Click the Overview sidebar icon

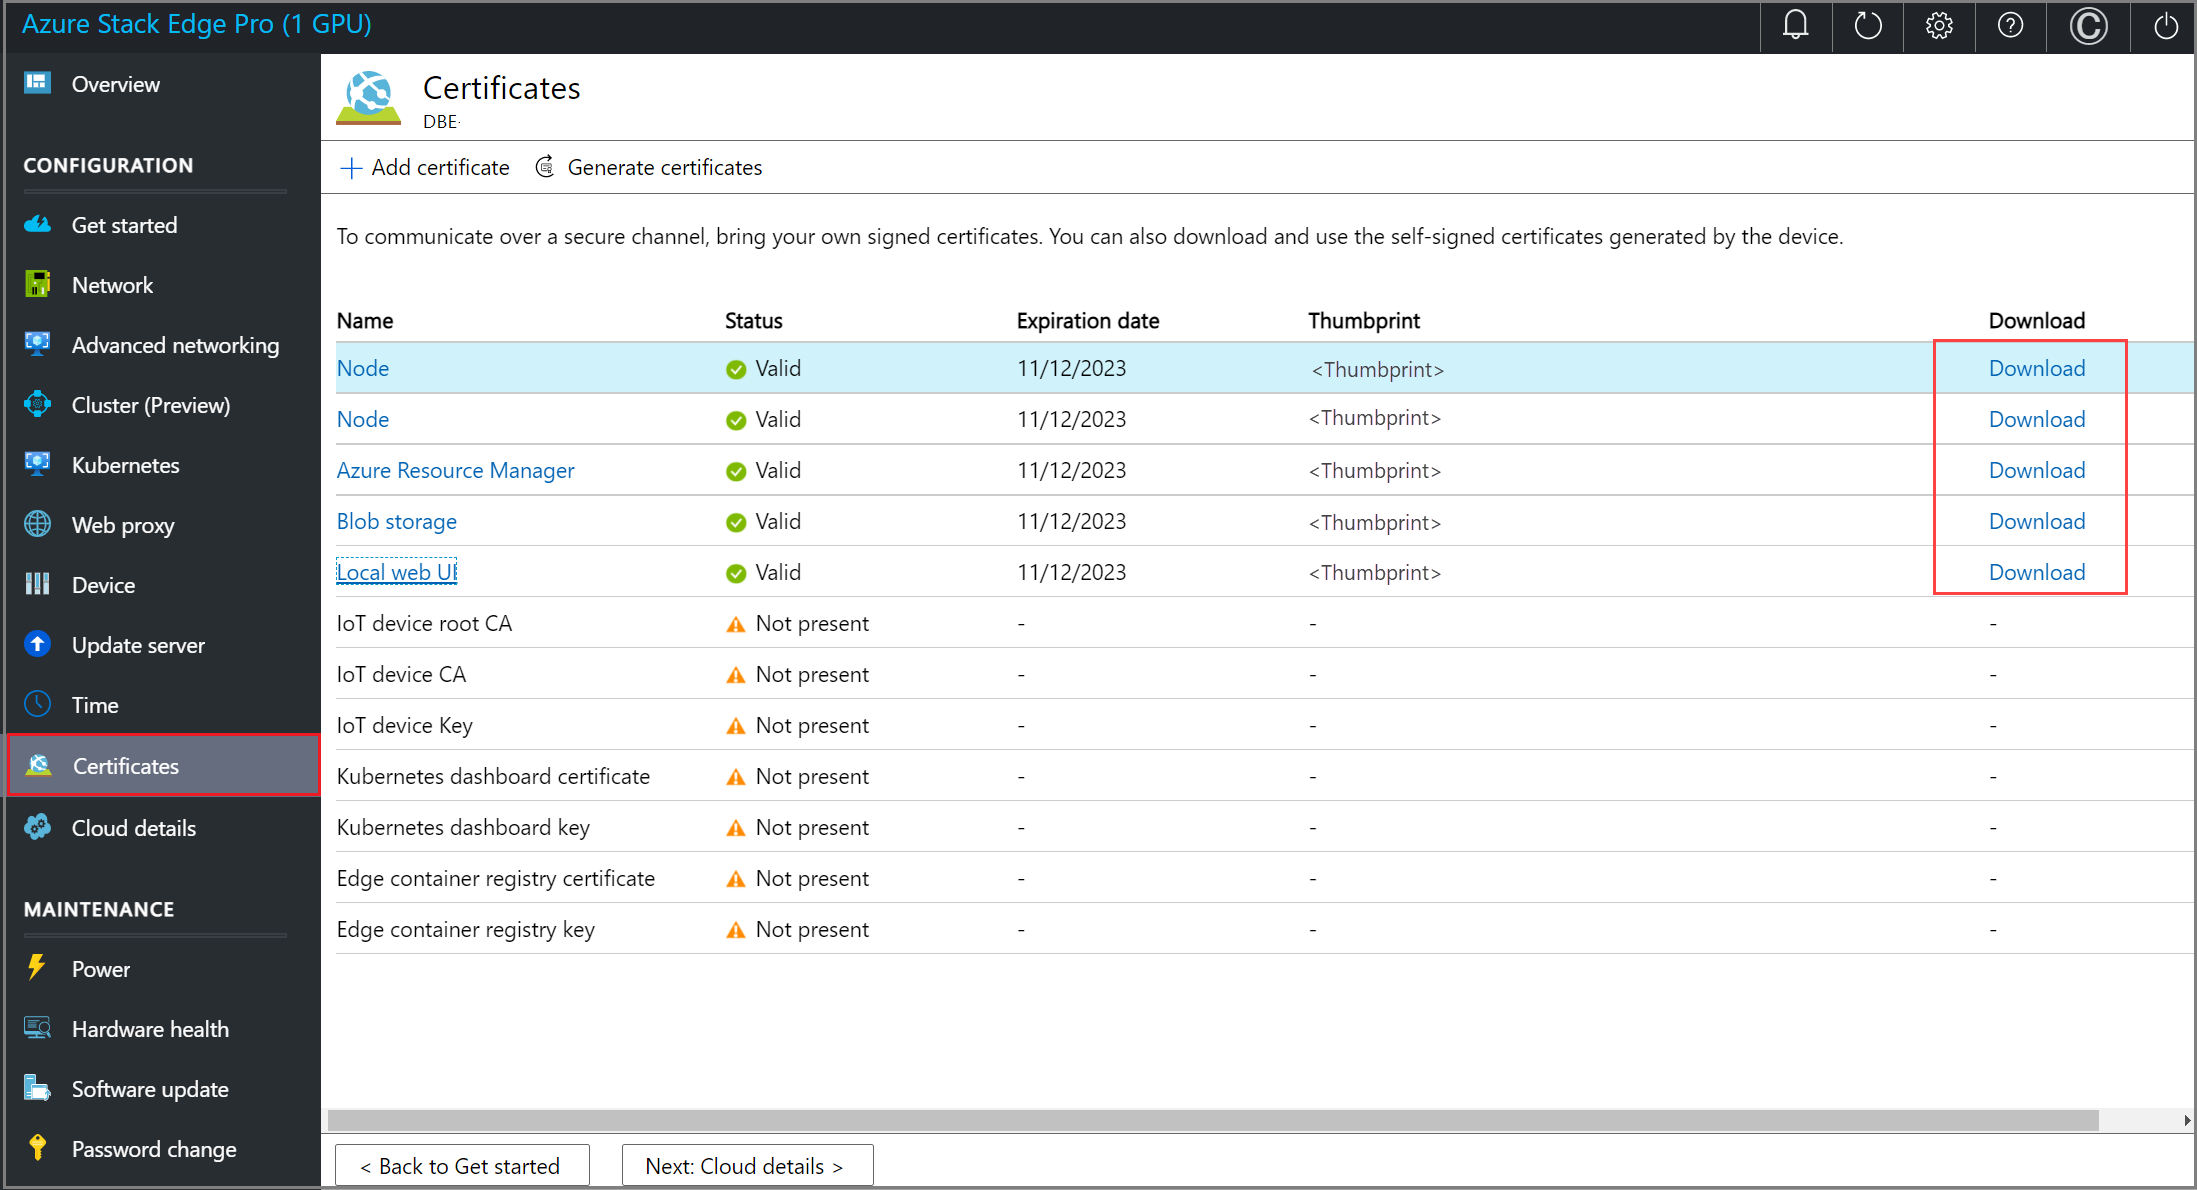(x=40, y=84)
